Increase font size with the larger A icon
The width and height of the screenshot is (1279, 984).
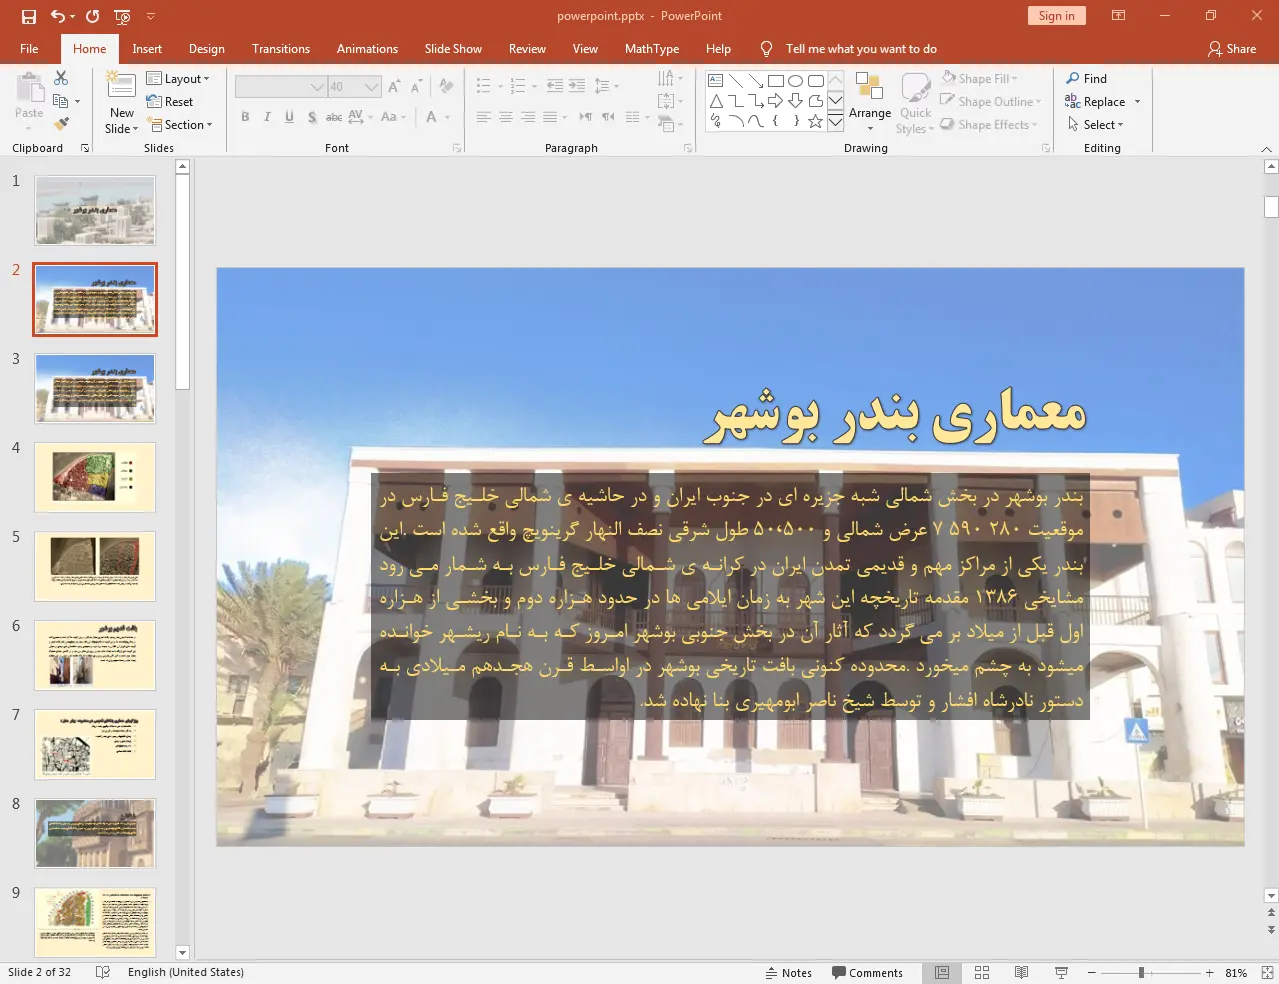point(394,87)
